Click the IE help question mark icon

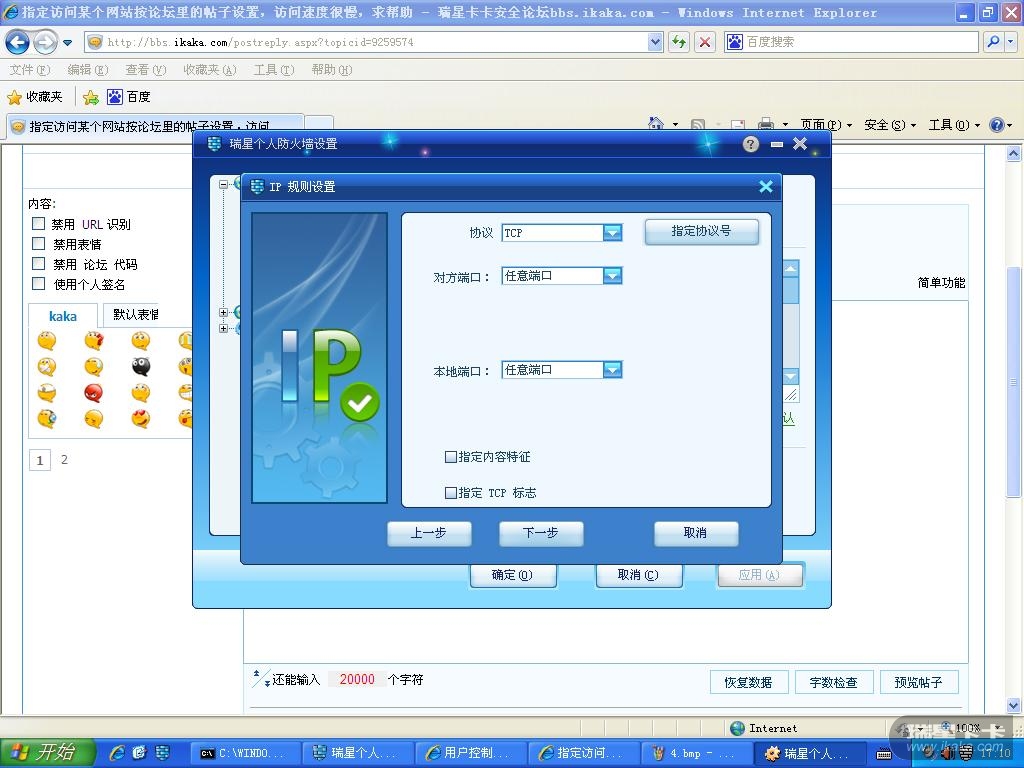(997, 125)
